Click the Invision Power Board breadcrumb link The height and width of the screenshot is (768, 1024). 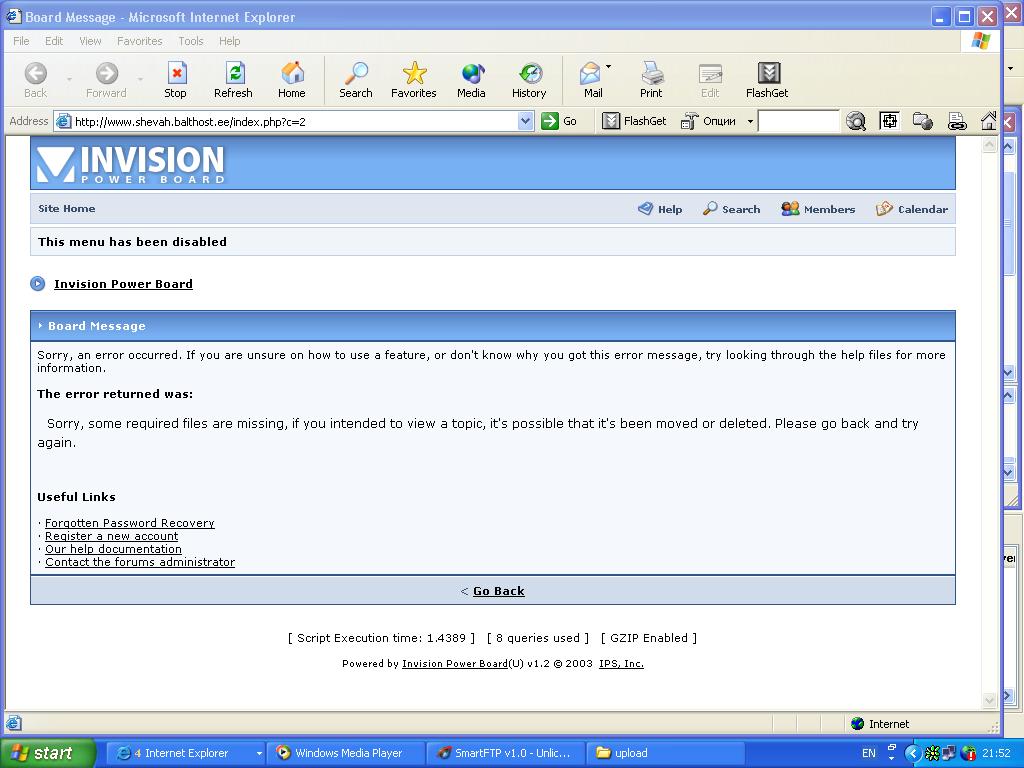tap(123, 284)
